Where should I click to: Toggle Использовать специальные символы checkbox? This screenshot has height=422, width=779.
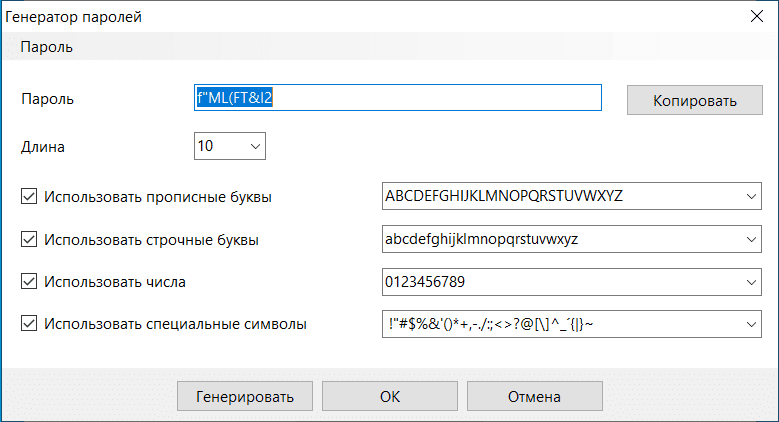(28, 323)
